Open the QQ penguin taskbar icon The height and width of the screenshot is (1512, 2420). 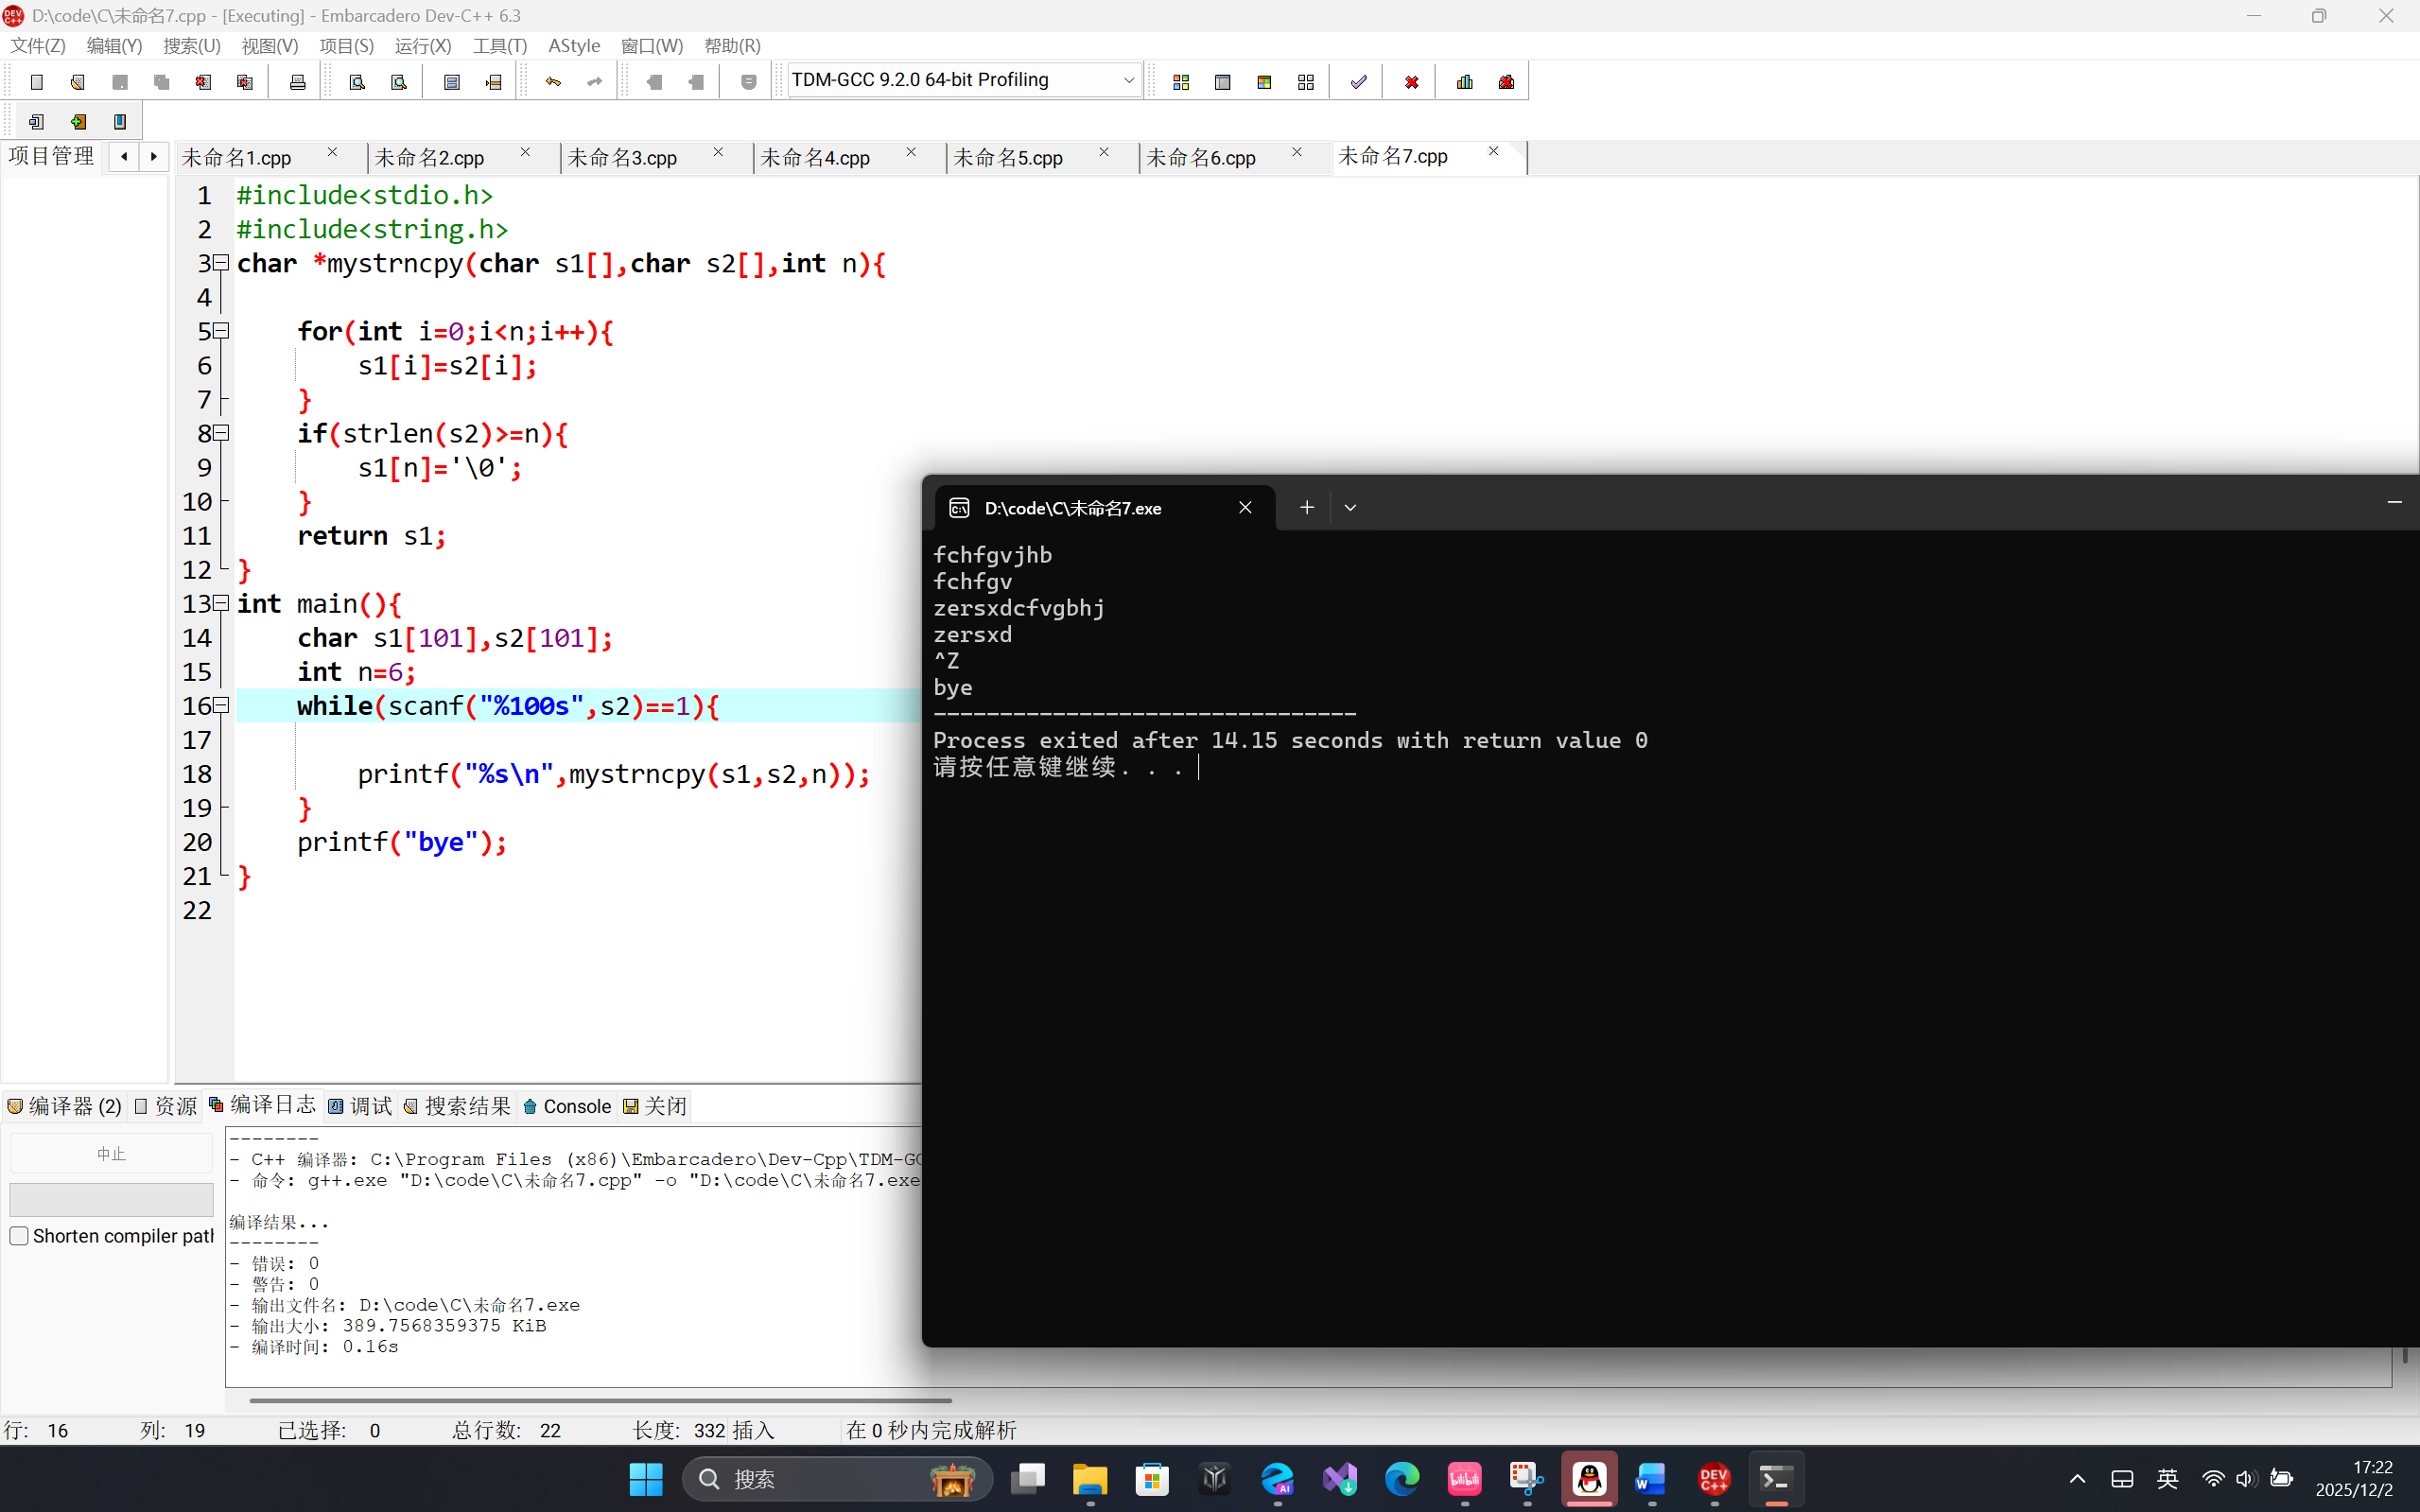[1588, 1478]
